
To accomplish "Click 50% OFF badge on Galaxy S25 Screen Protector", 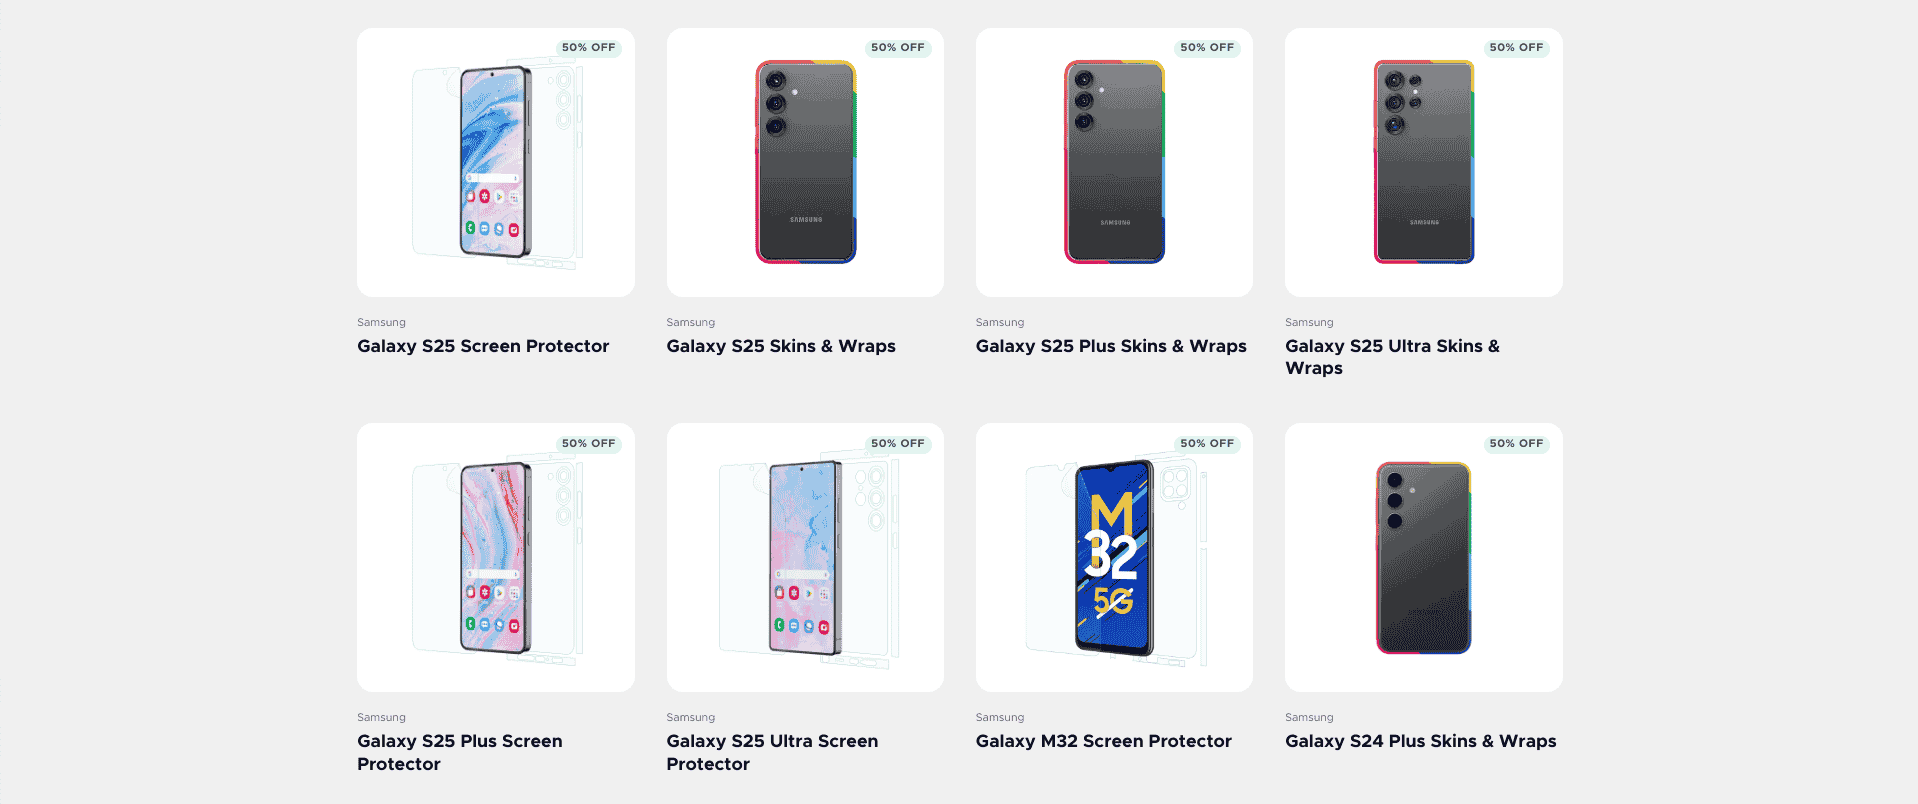I will click(x=588, y=48).
